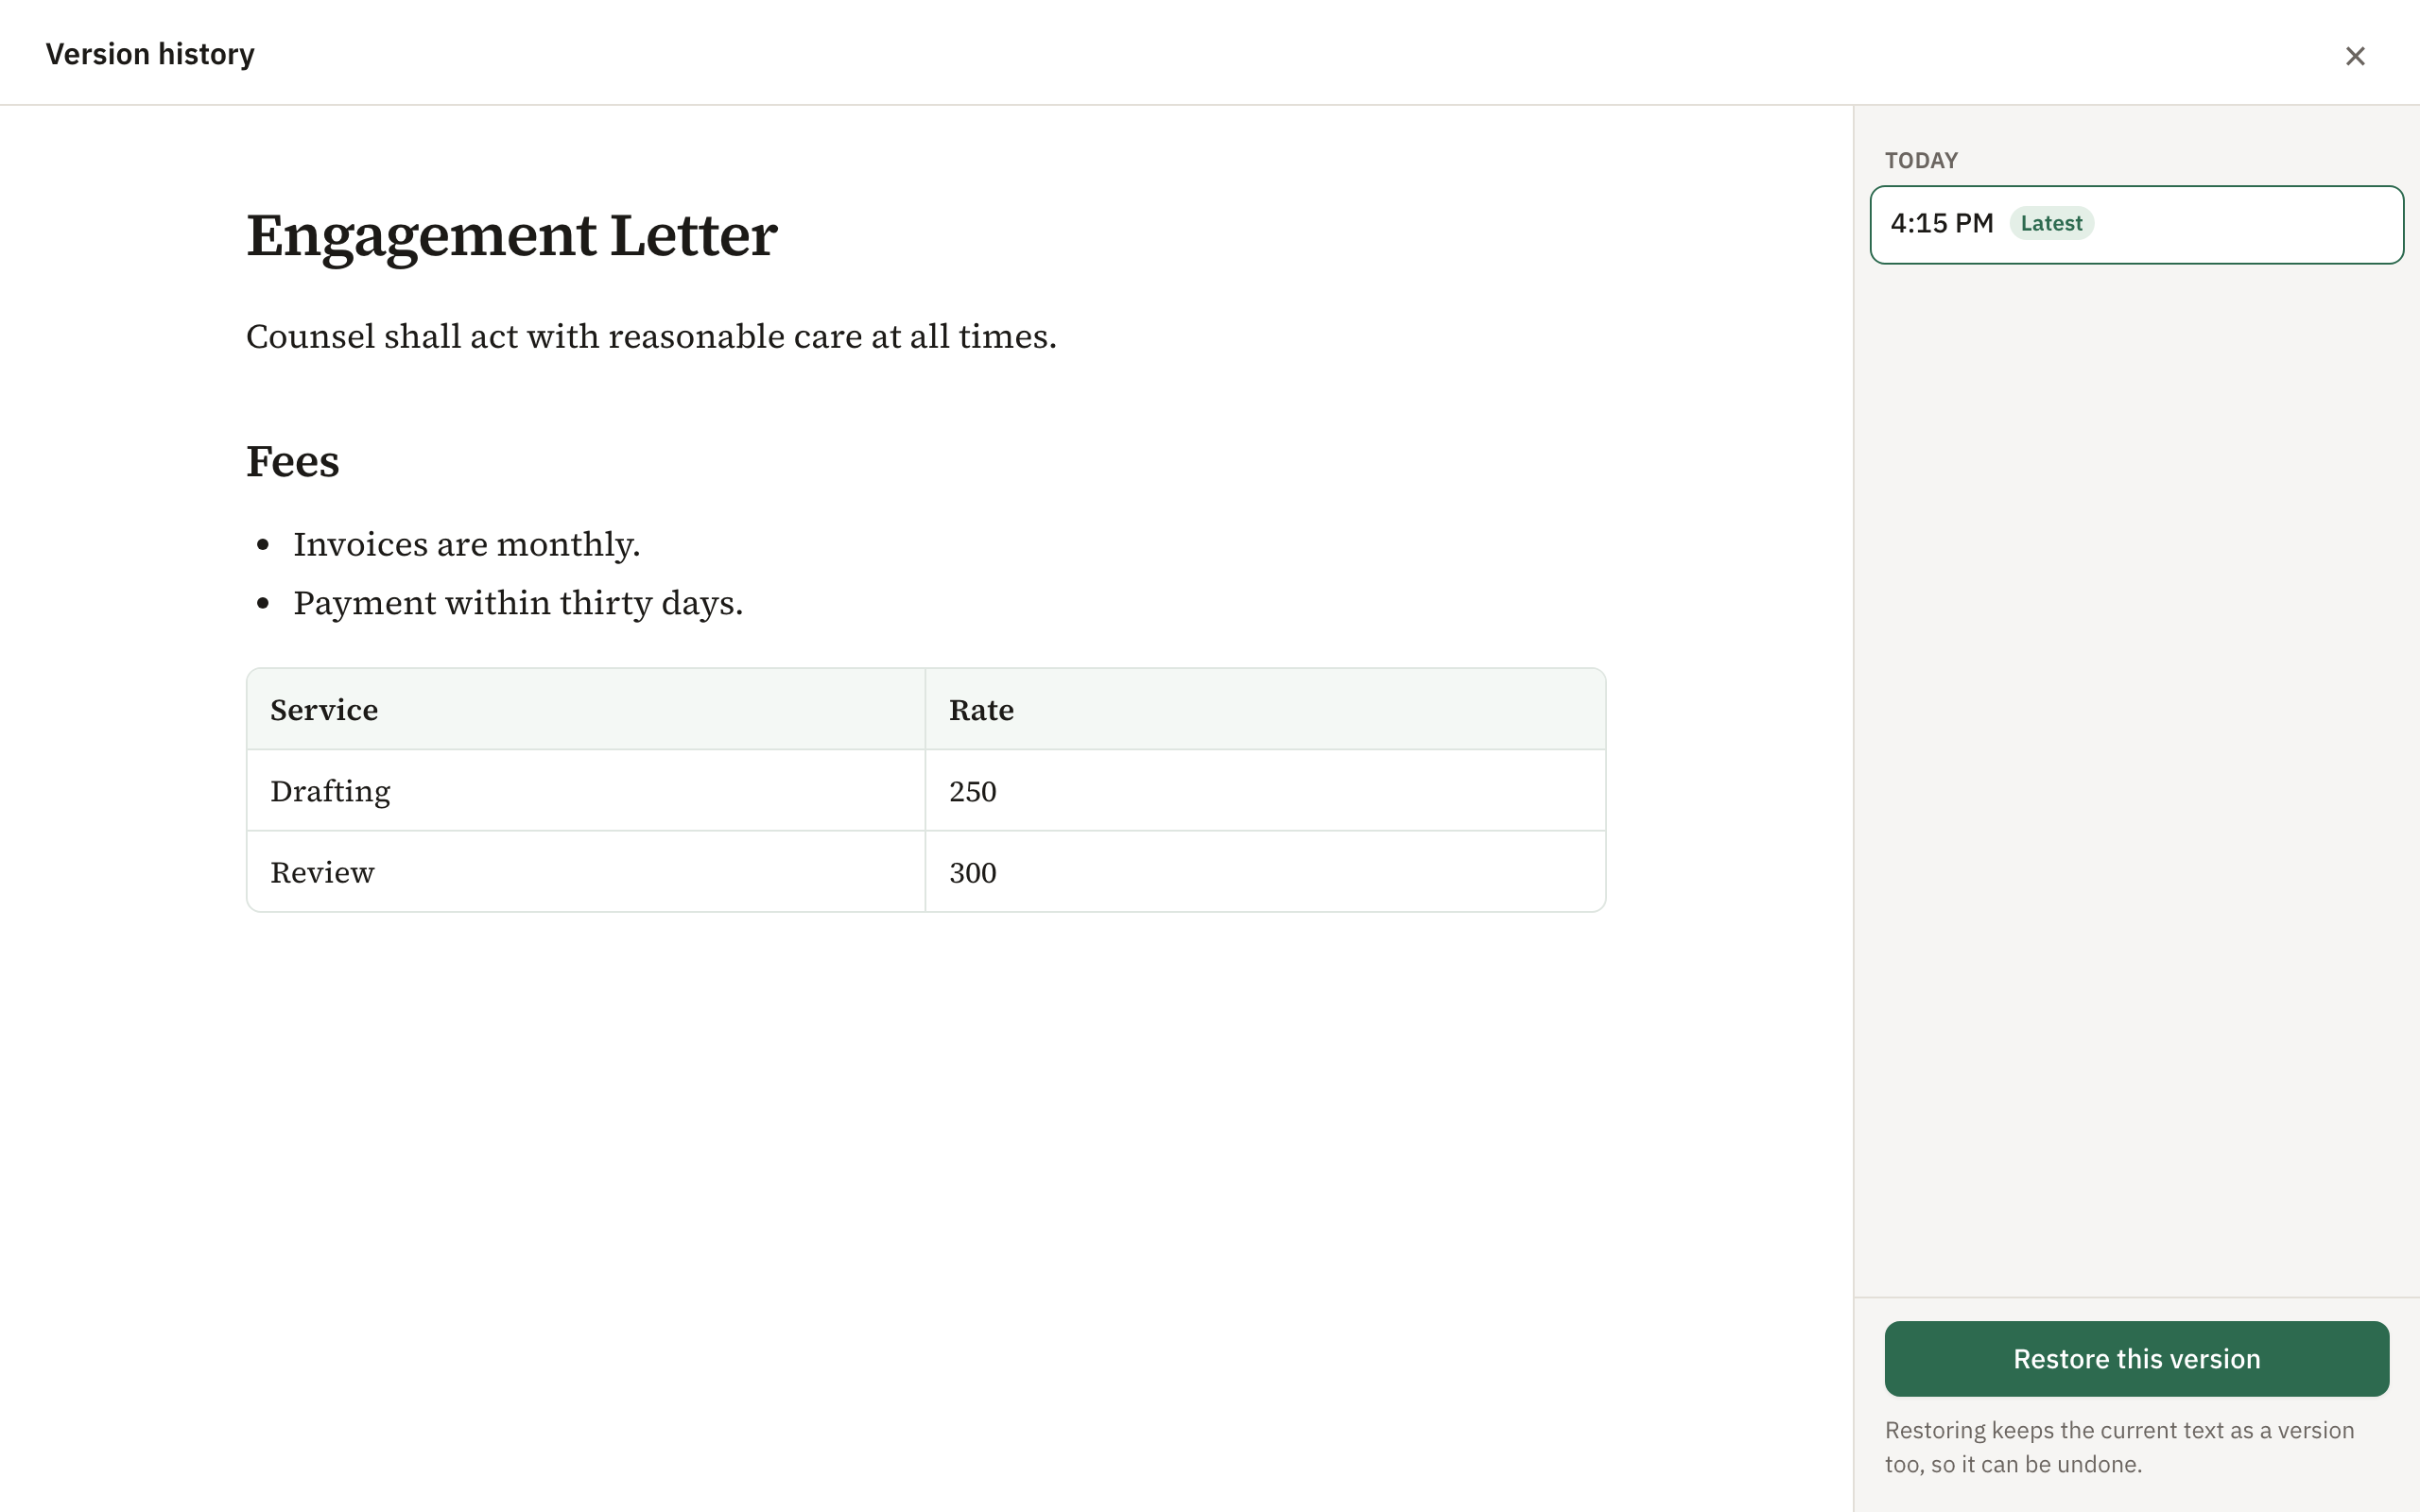Select the Review table cell

point(586,871)
